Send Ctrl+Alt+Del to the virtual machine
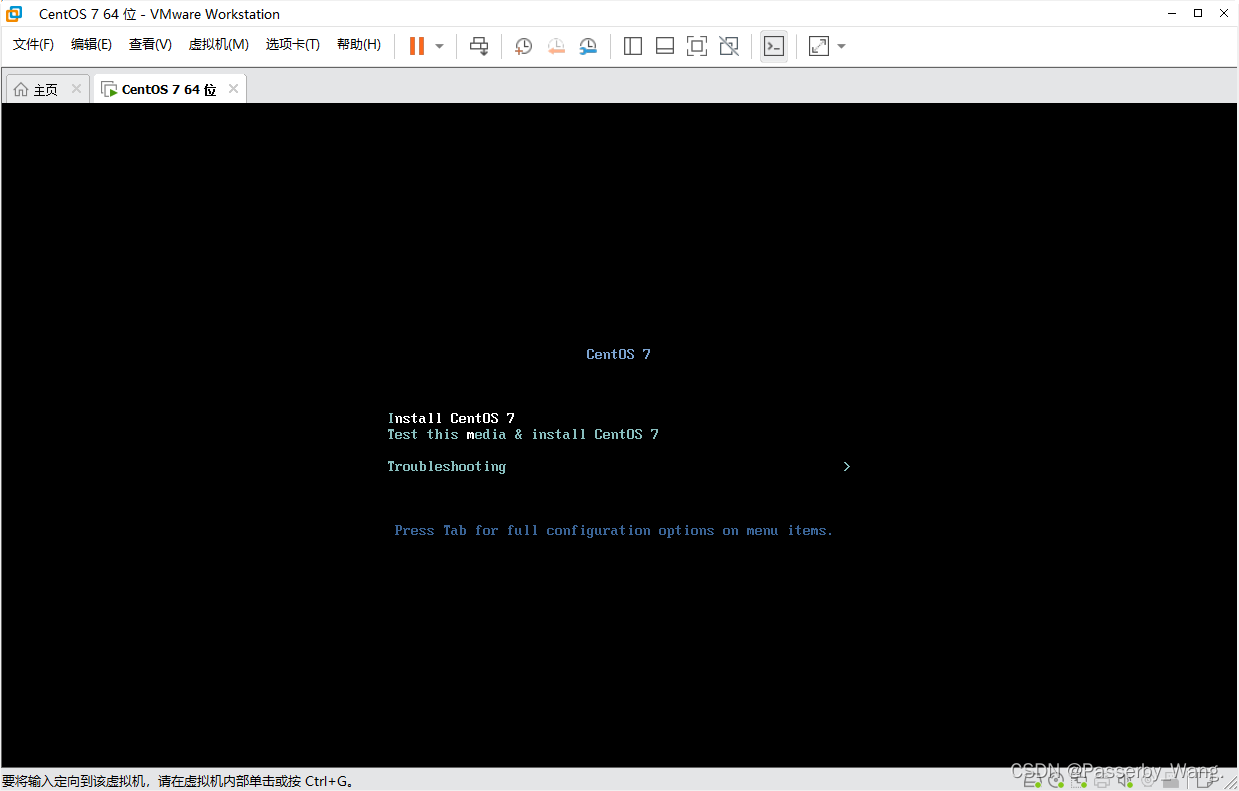The width and height of the screenshot is (1239, 791). 479,46
